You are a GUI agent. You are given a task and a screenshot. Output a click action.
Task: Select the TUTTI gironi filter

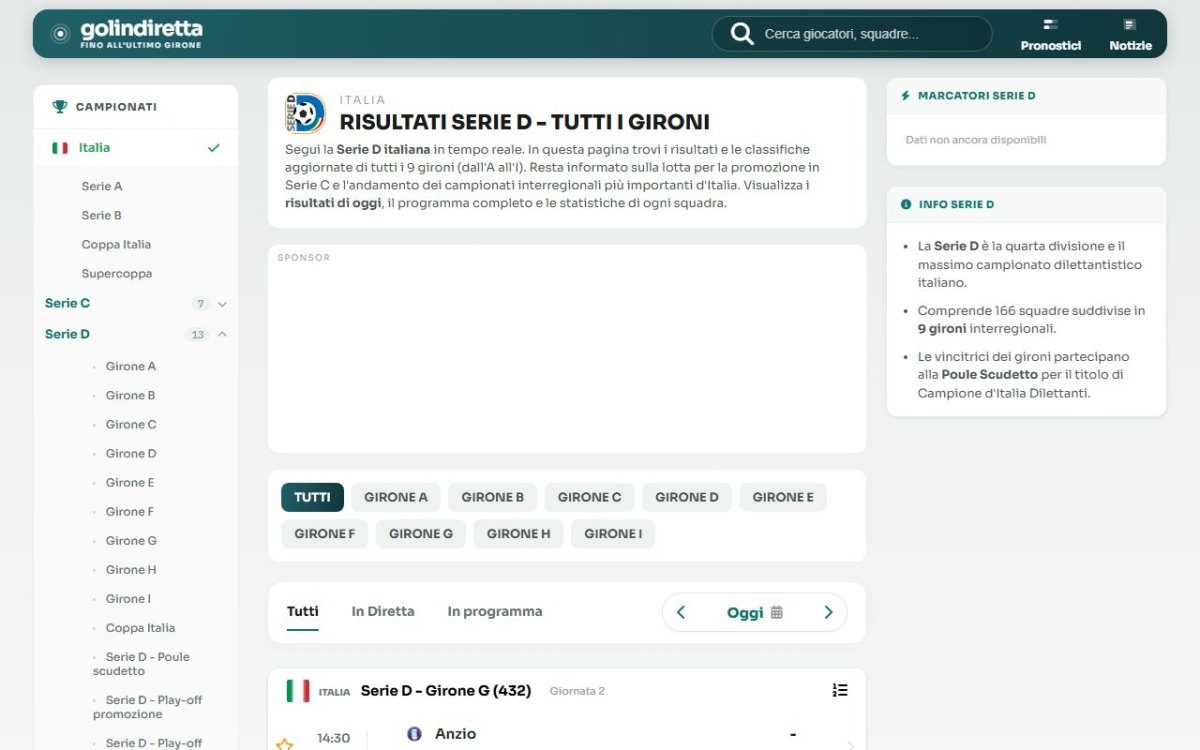[312, 497]
